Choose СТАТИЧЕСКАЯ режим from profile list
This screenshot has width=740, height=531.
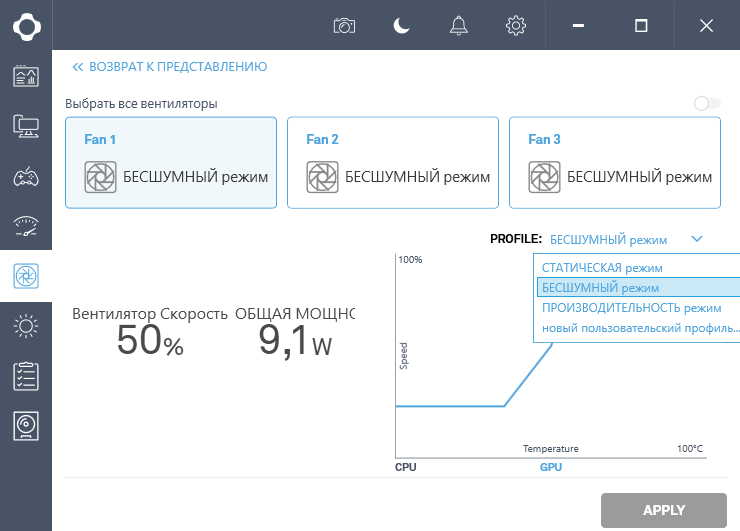click(602, 268)
